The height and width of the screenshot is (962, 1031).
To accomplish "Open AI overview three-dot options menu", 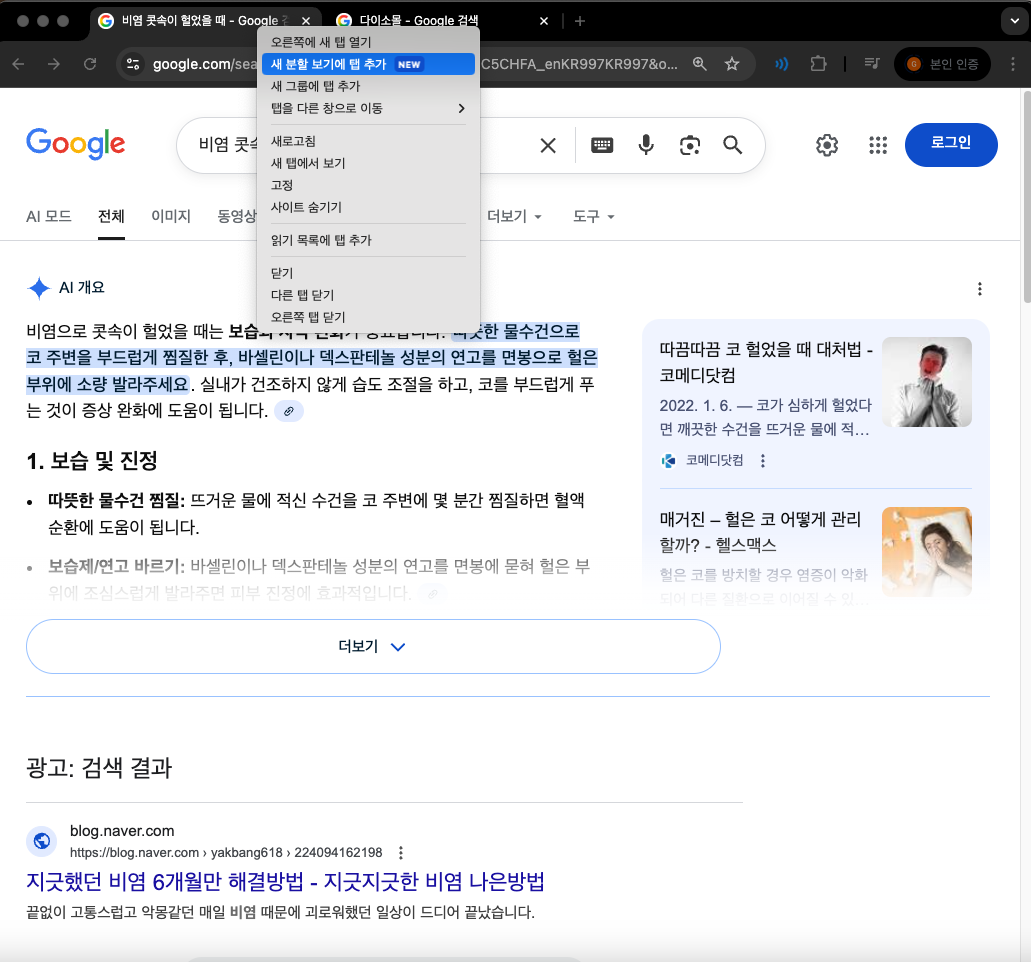I will [979, 289].
